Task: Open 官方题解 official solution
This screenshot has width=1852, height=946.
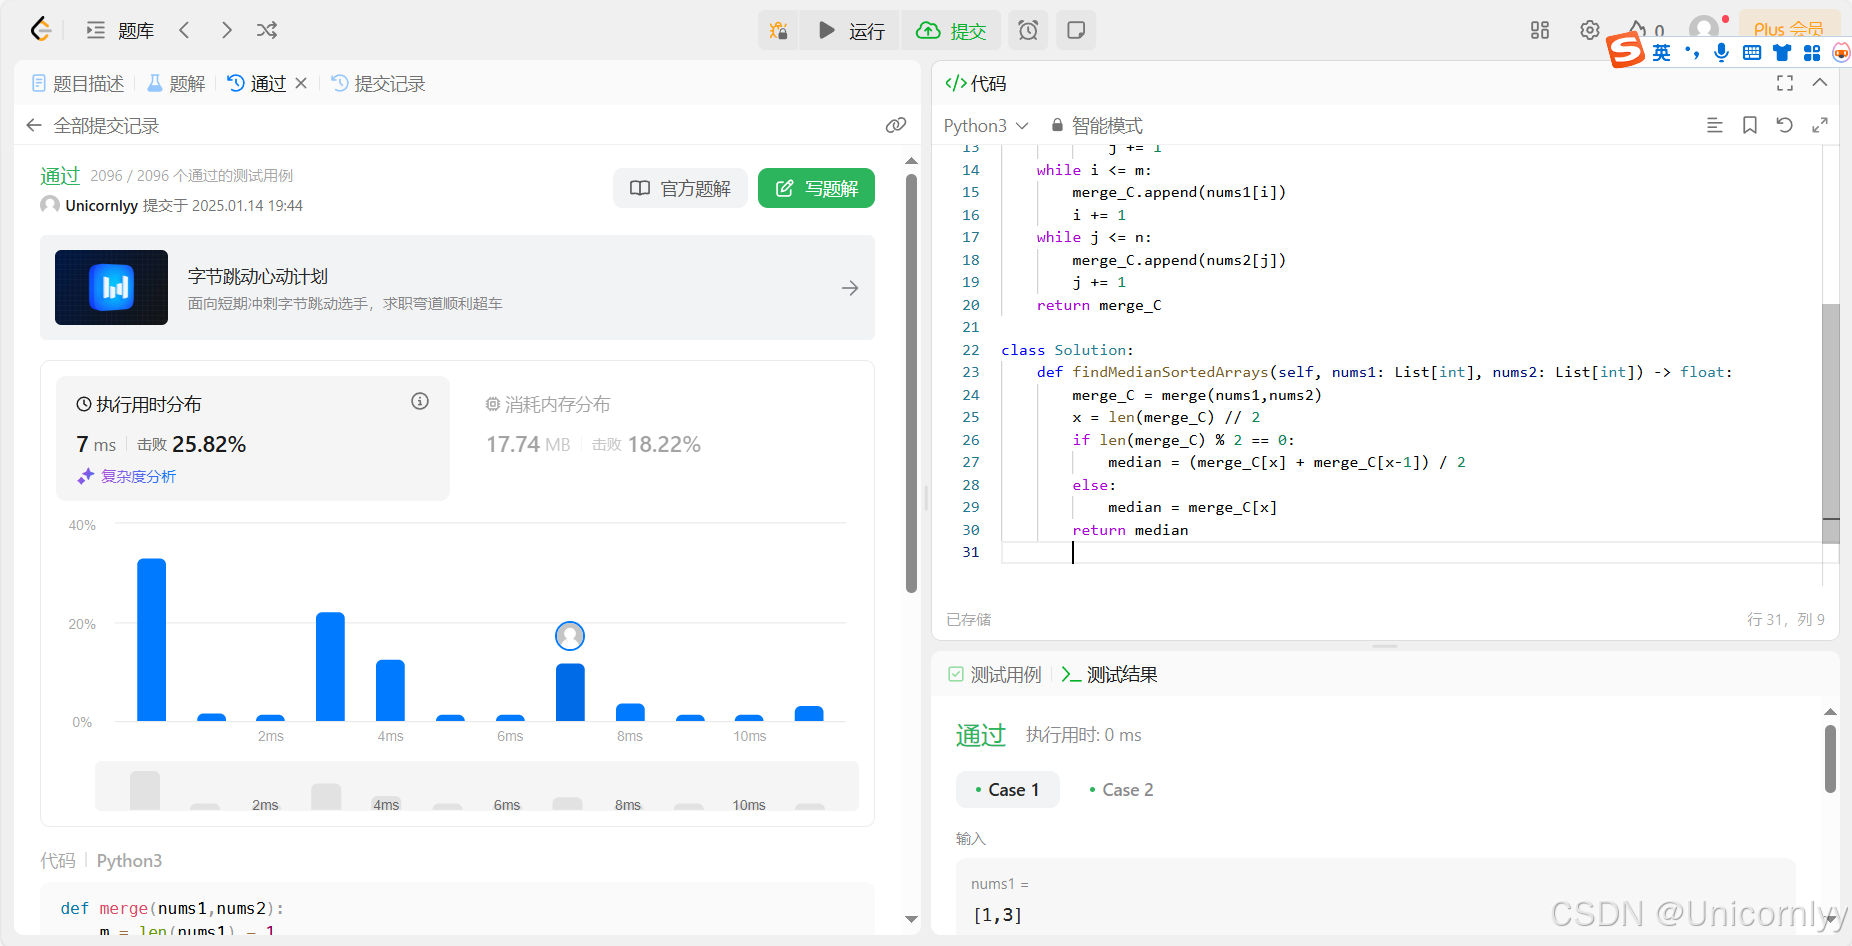Action: point(681,188)
